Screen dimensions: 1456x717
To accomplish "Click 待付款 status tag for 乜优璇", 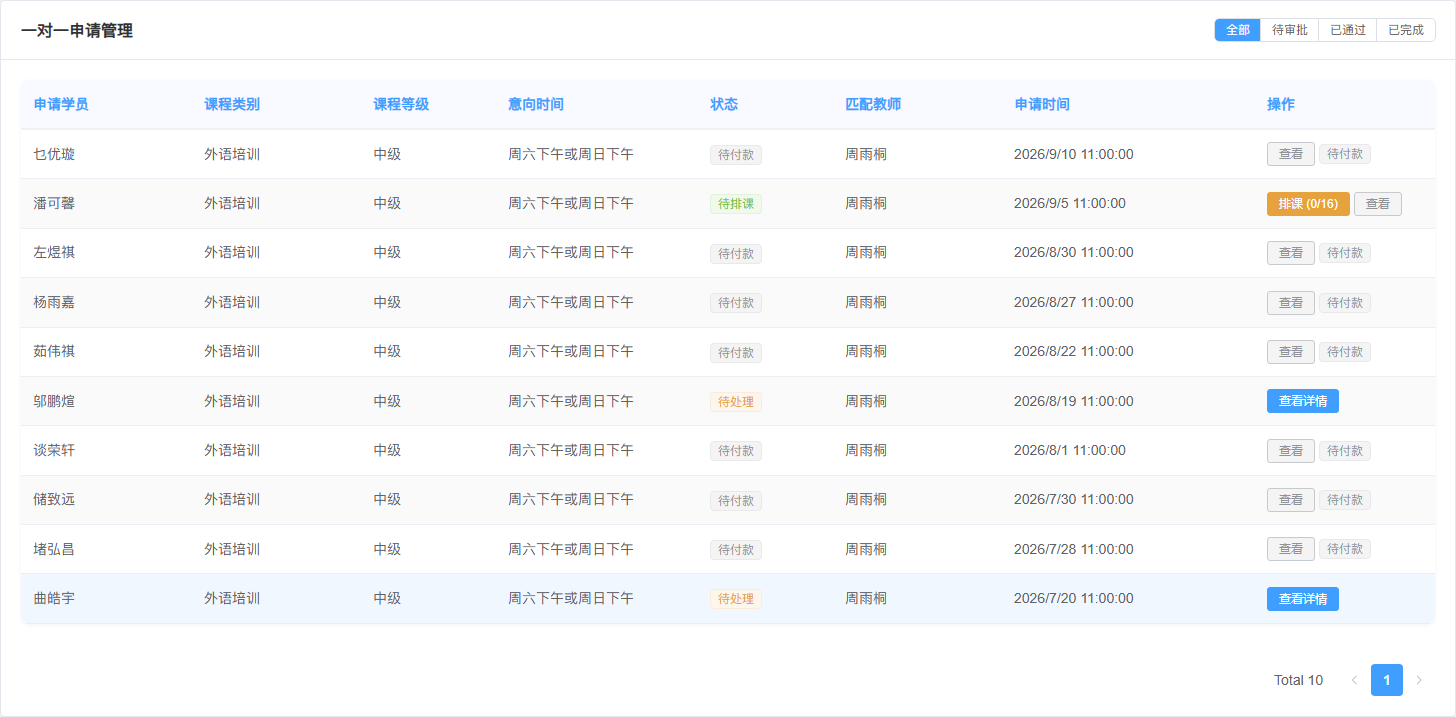I will tap(736, 154).
